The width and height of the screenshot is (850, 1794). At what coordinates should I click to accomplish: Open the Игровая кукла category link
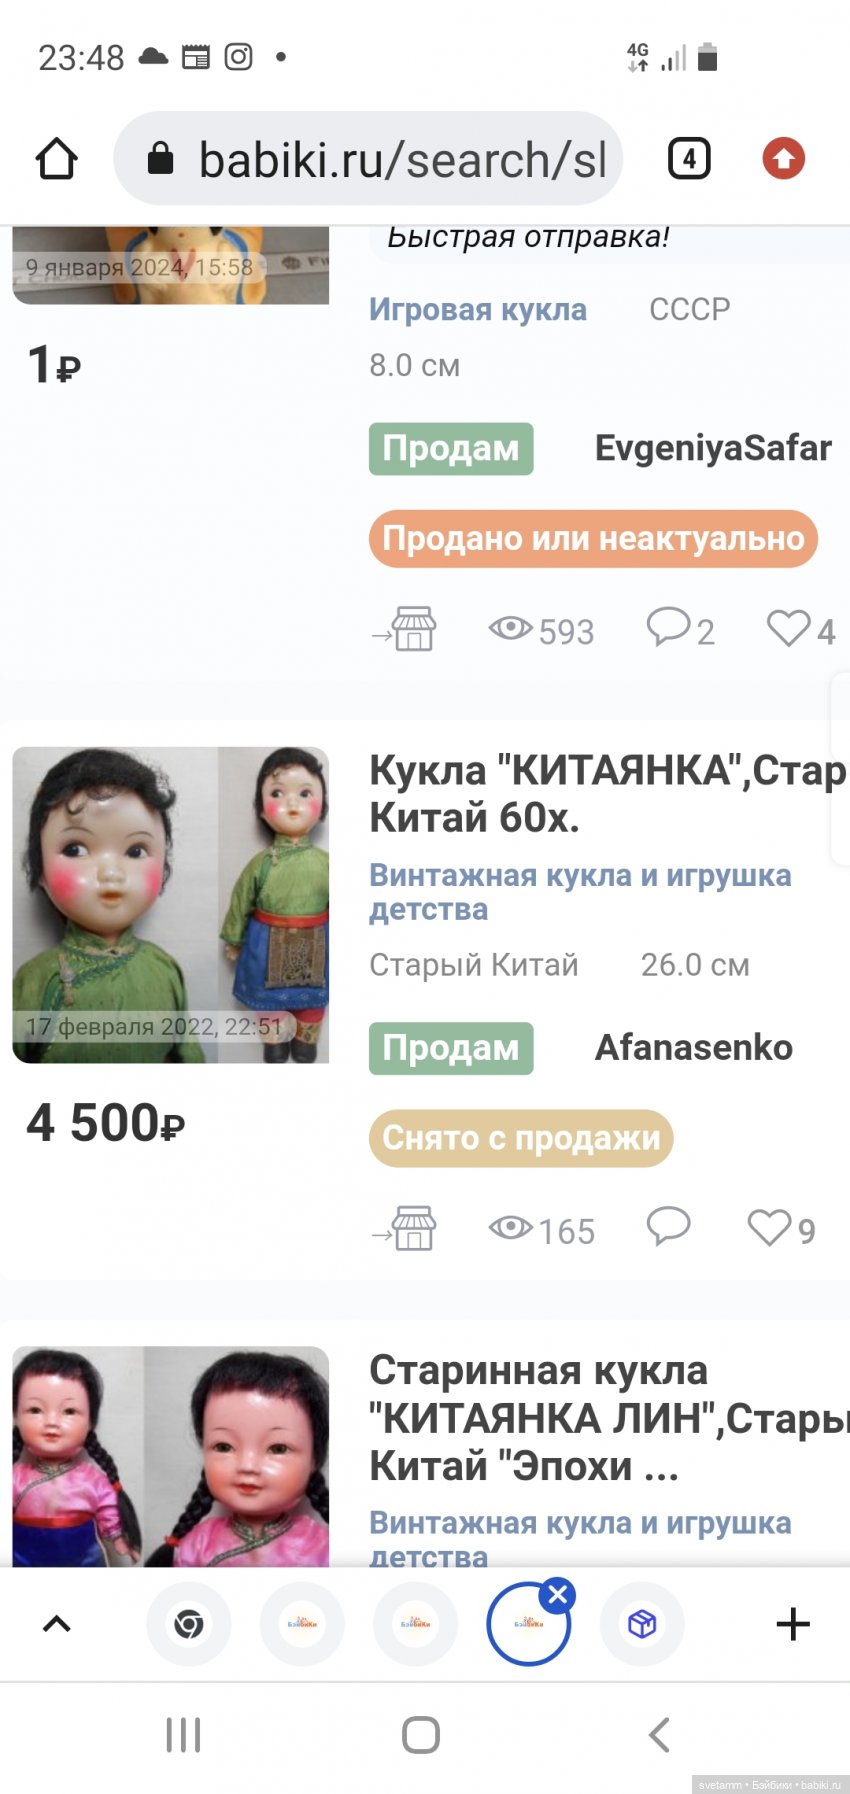[478, 310]
